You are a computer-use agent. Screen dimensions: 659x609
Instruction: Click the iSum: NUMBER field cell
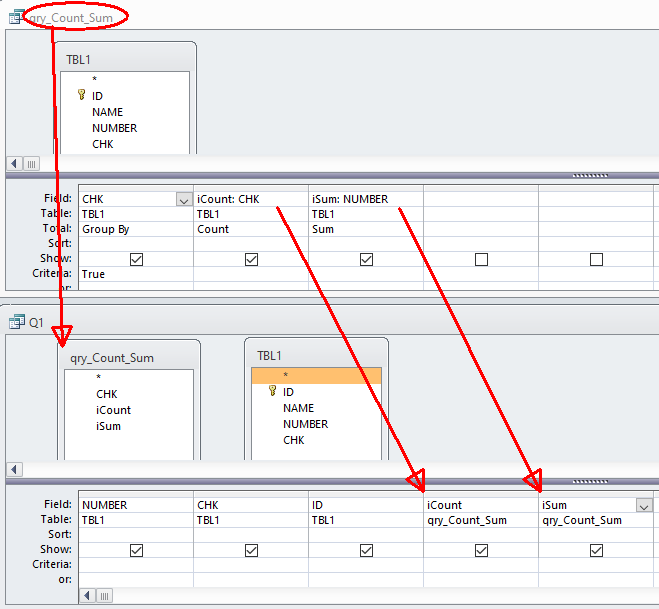click(x=366, y=199)
